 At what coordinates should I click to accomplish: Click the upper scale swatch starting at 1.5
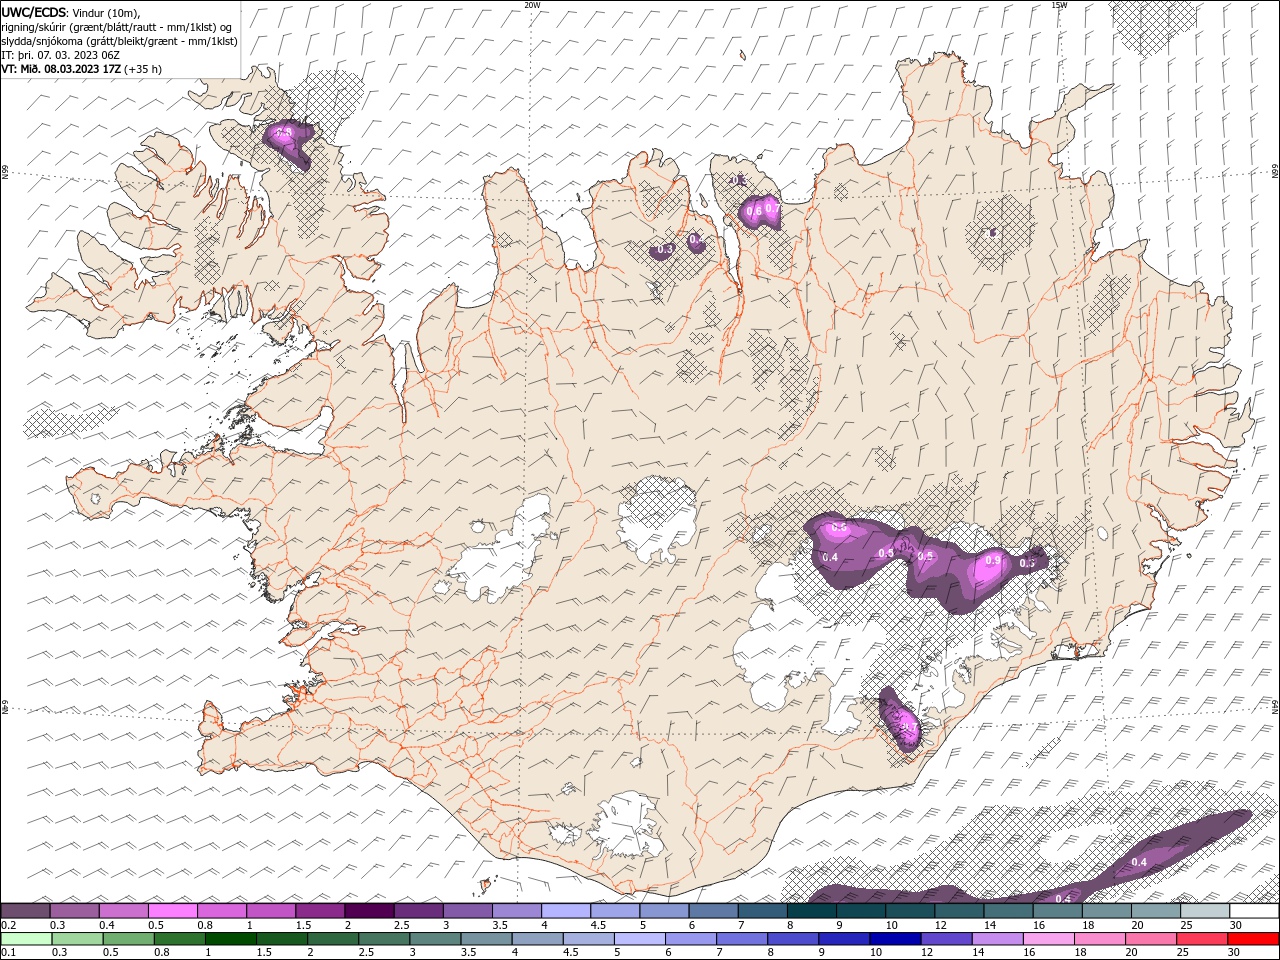[320, 911]
